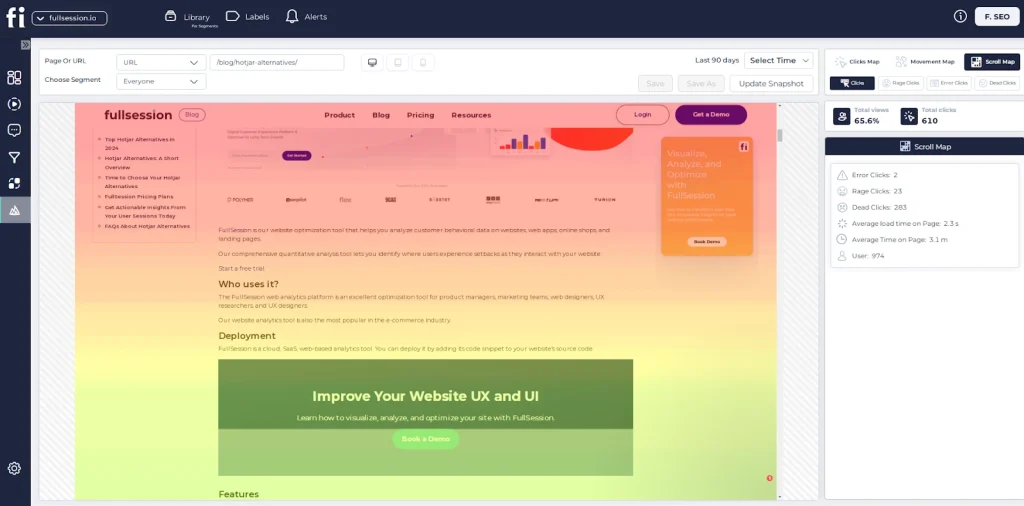Click the Total clicks cursor icon
This screenshot has height=506, width=1024.
point(909,117)
